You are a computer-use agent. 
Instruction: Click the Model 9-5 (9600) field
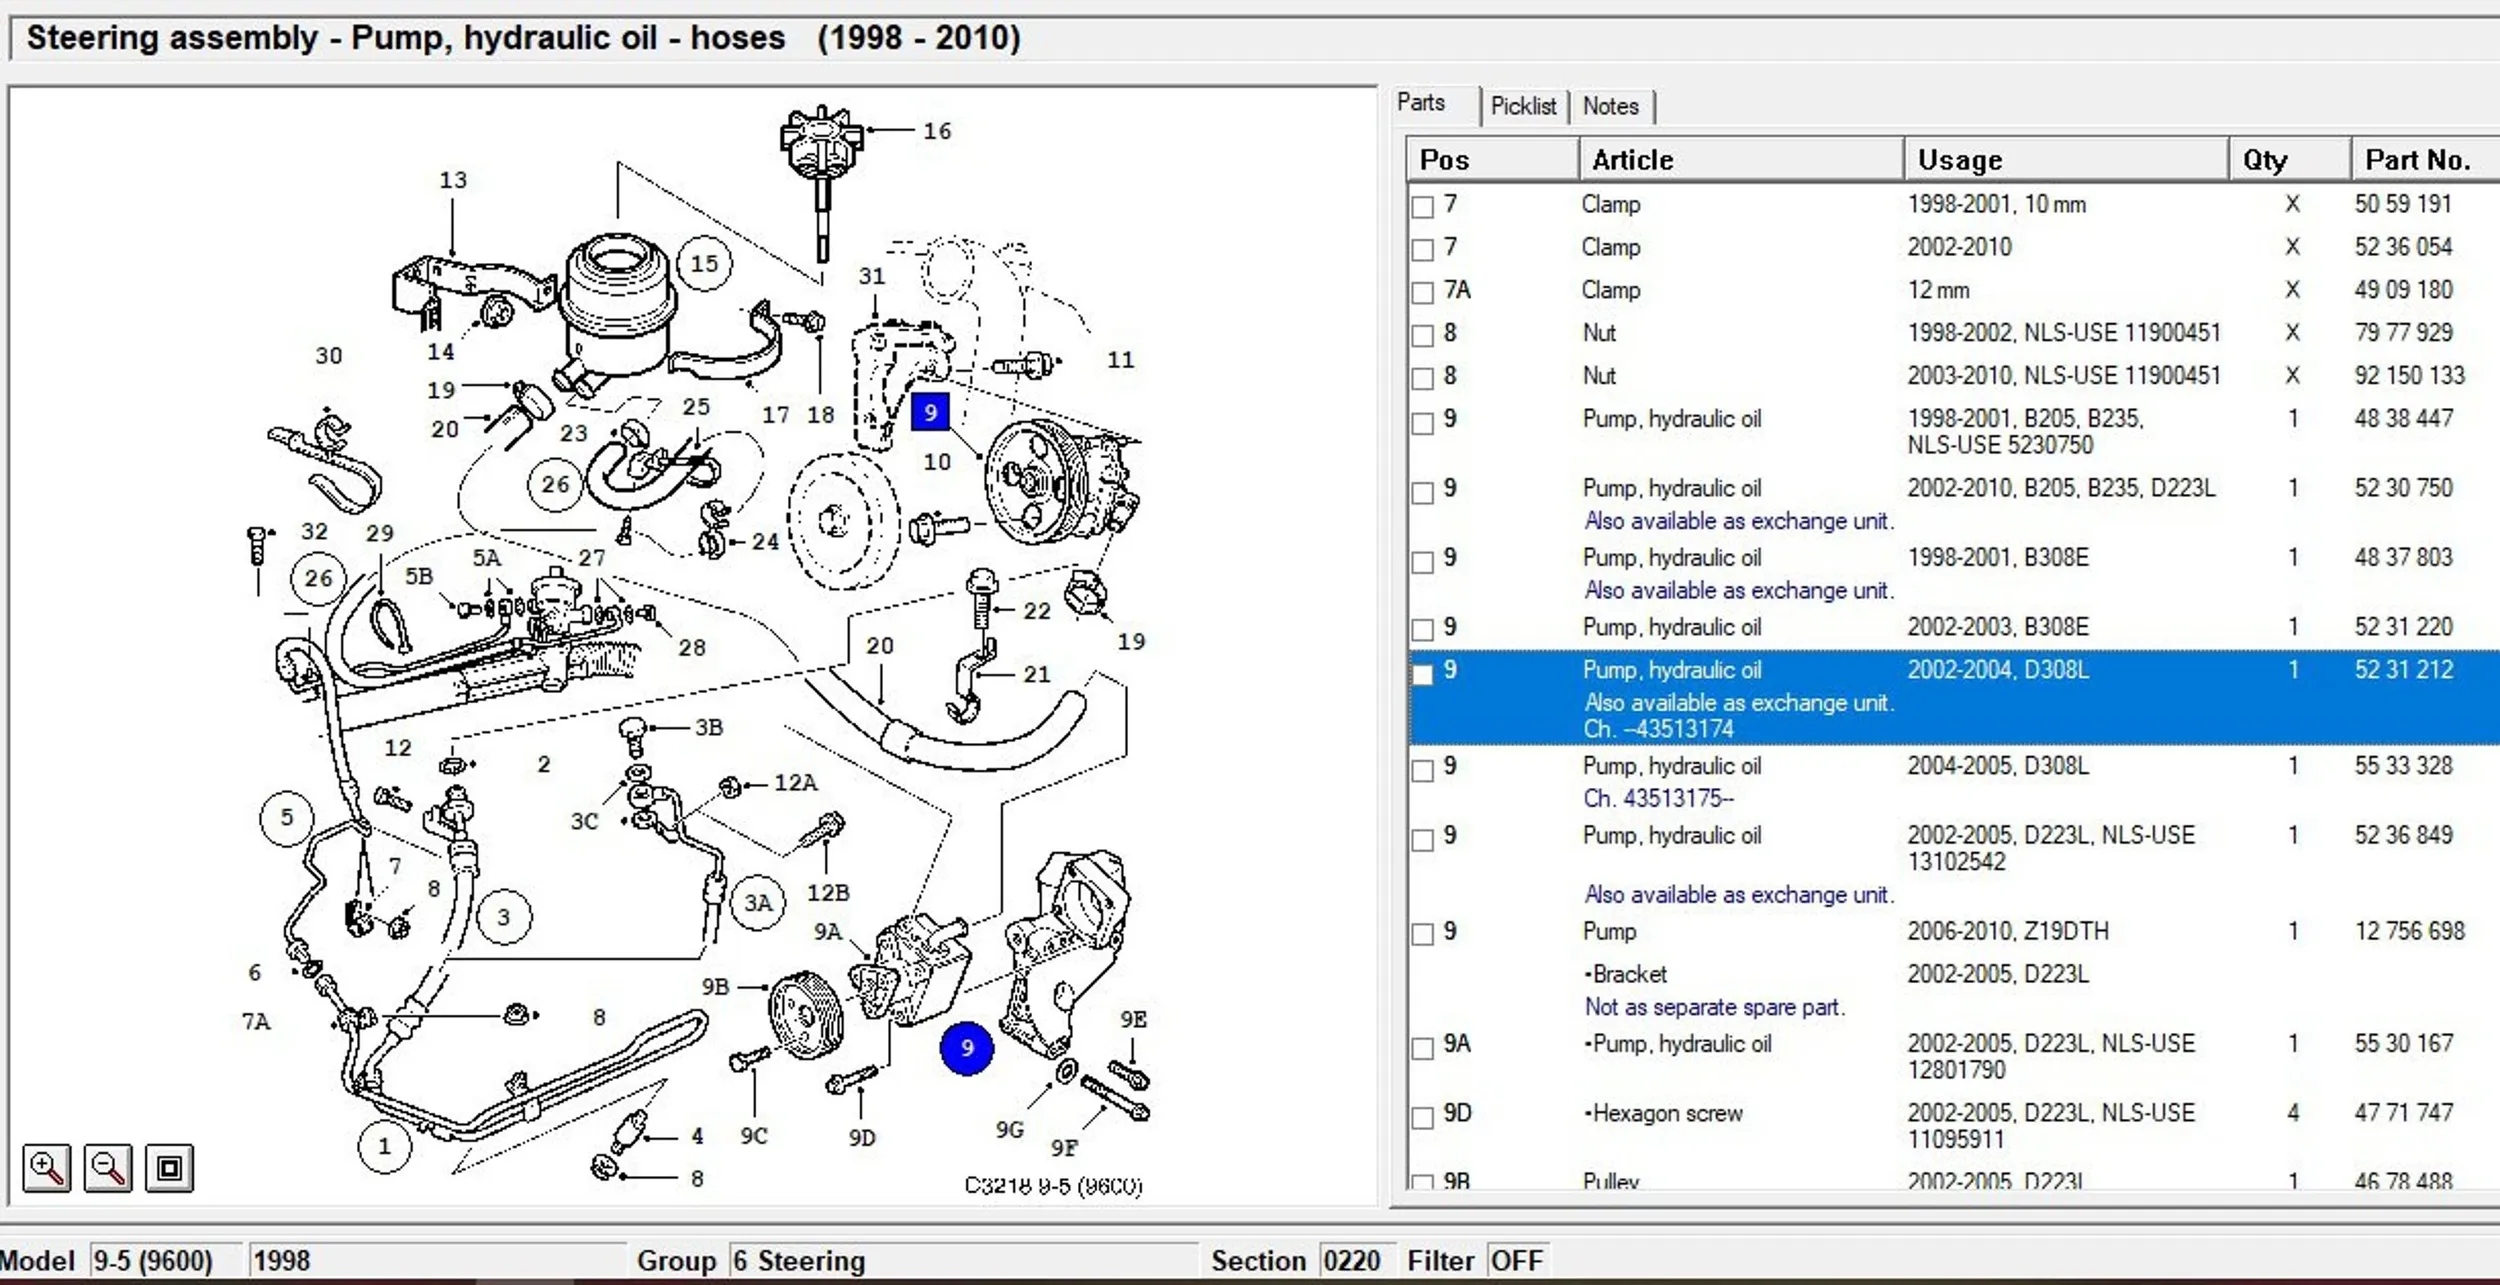(153, 1261)
